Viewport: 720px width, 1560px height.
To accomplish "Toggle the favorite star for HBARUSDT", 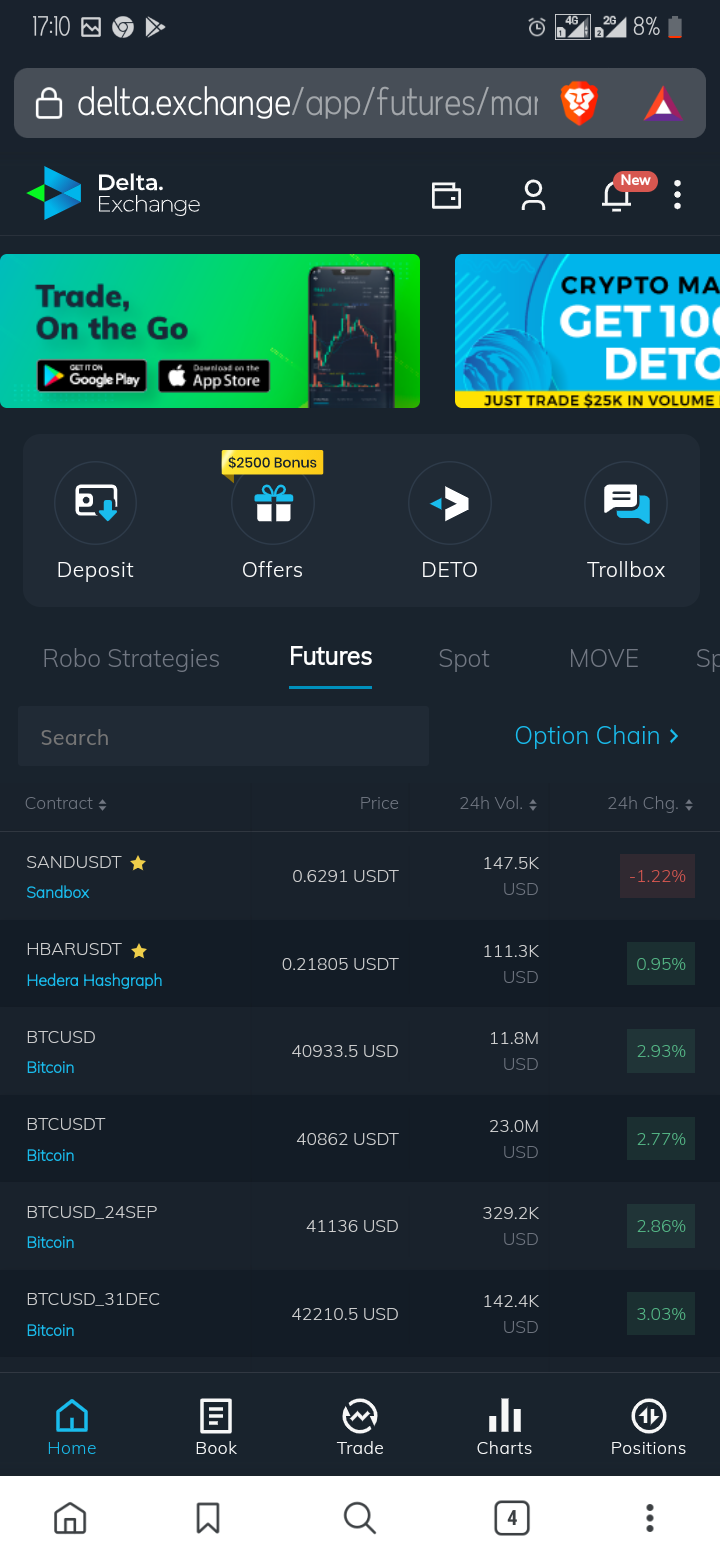I will tap(139, 950).
